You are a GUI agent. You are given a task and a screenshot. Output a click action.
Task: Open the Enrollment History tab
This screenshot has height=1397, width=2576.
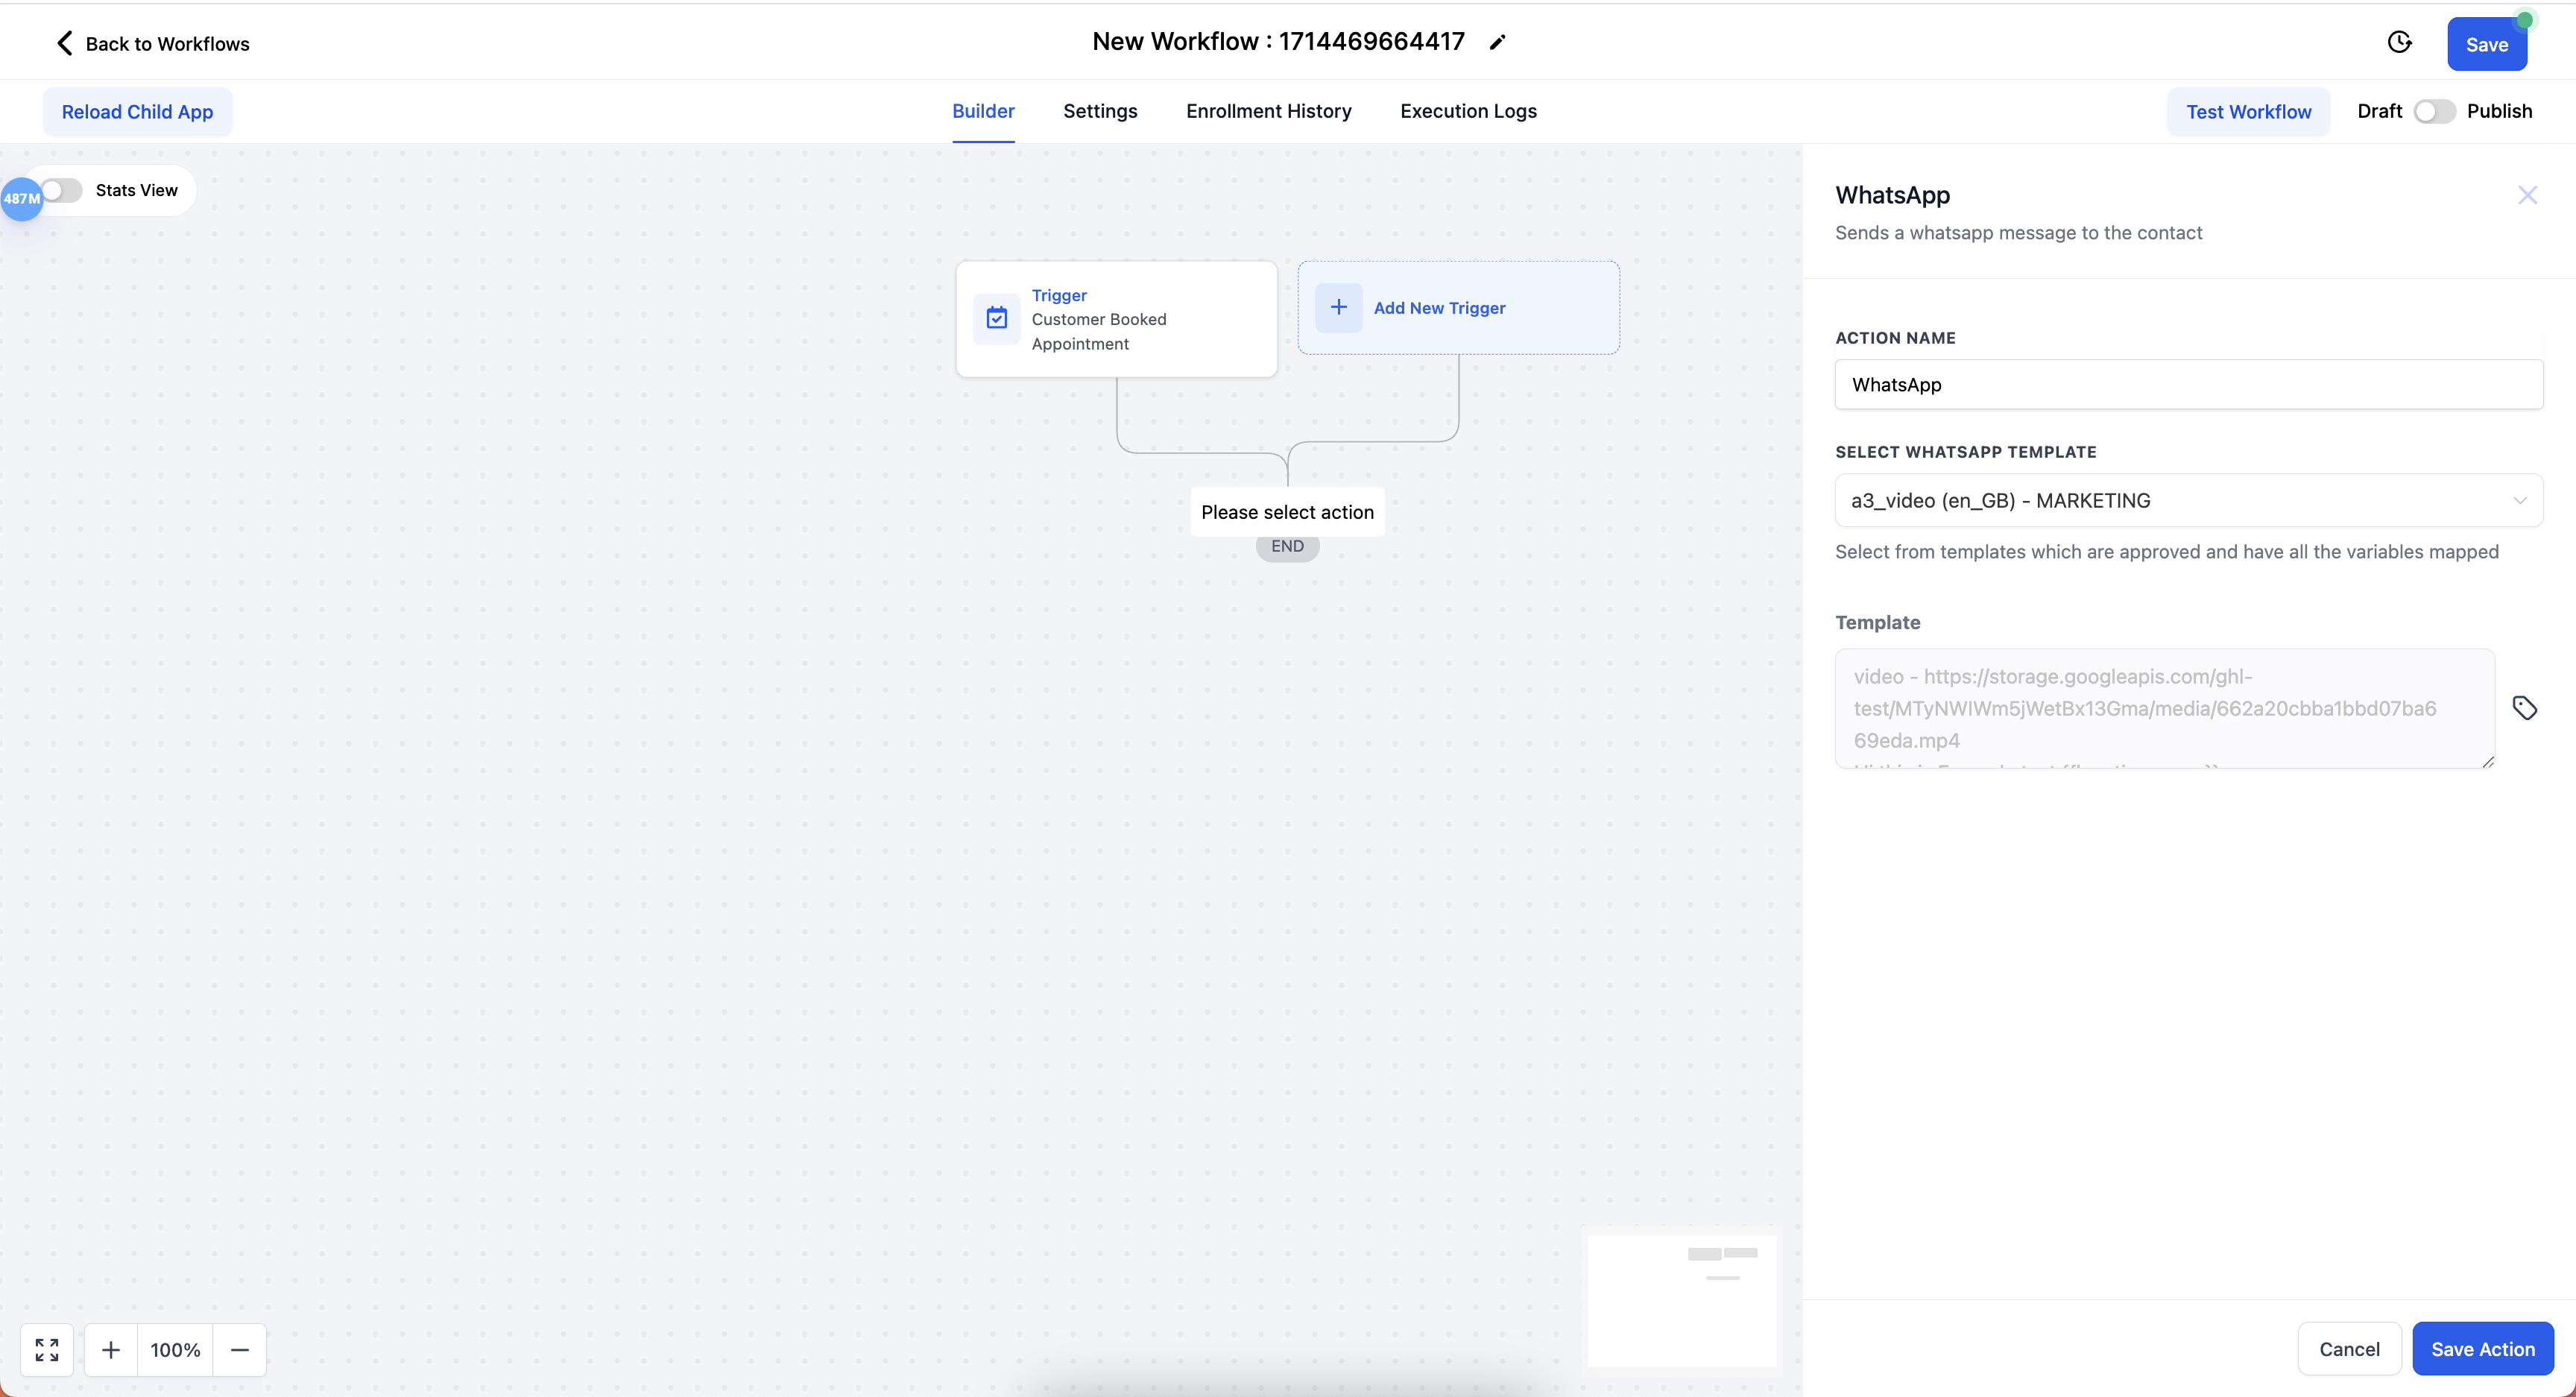[1268, 111]
